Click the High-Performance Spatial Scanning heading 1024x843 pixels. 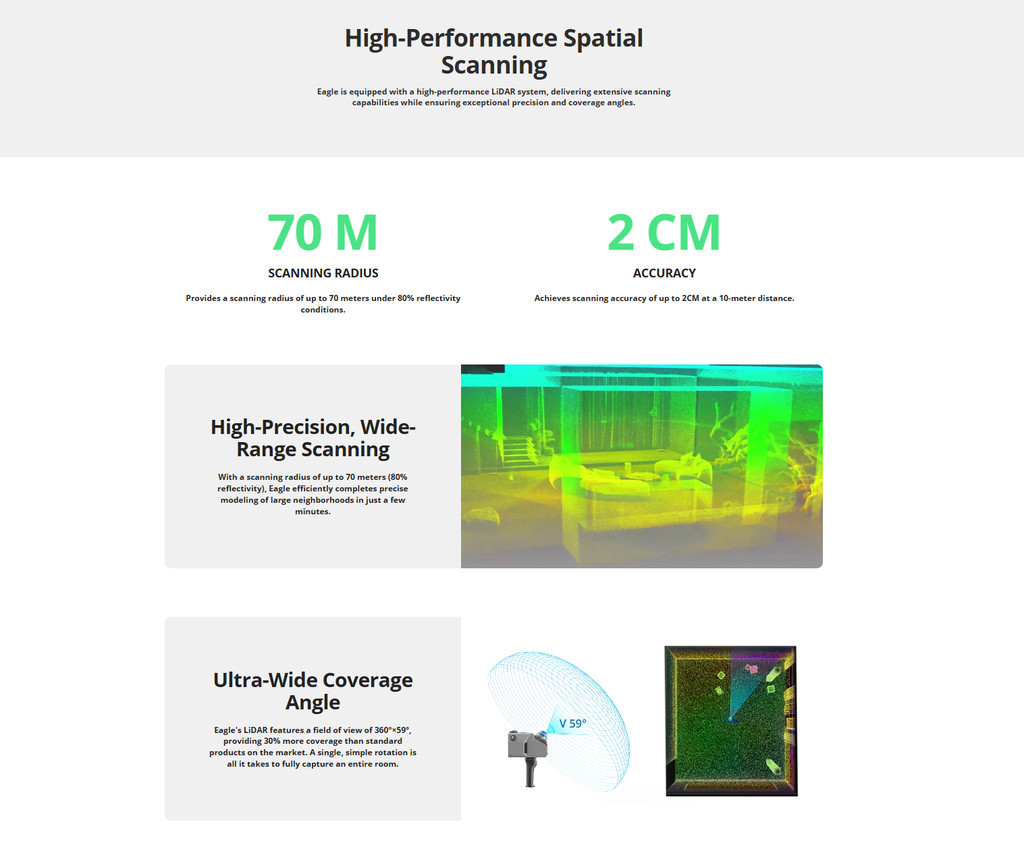494,52
